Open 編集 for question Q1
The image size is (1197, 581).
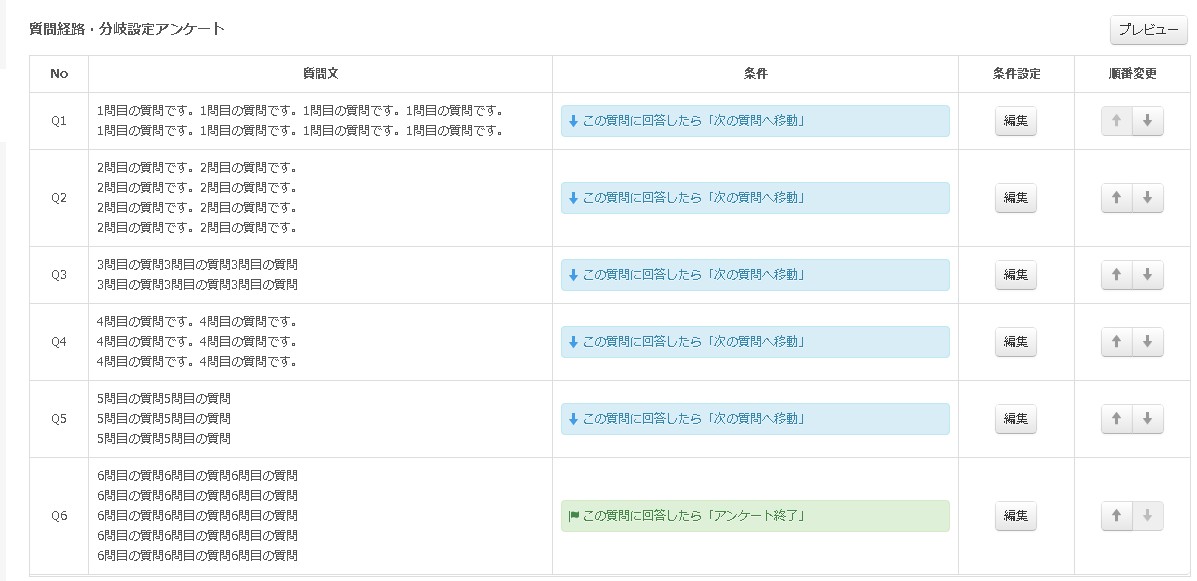pyautogui.click(x=1015, y=121)
